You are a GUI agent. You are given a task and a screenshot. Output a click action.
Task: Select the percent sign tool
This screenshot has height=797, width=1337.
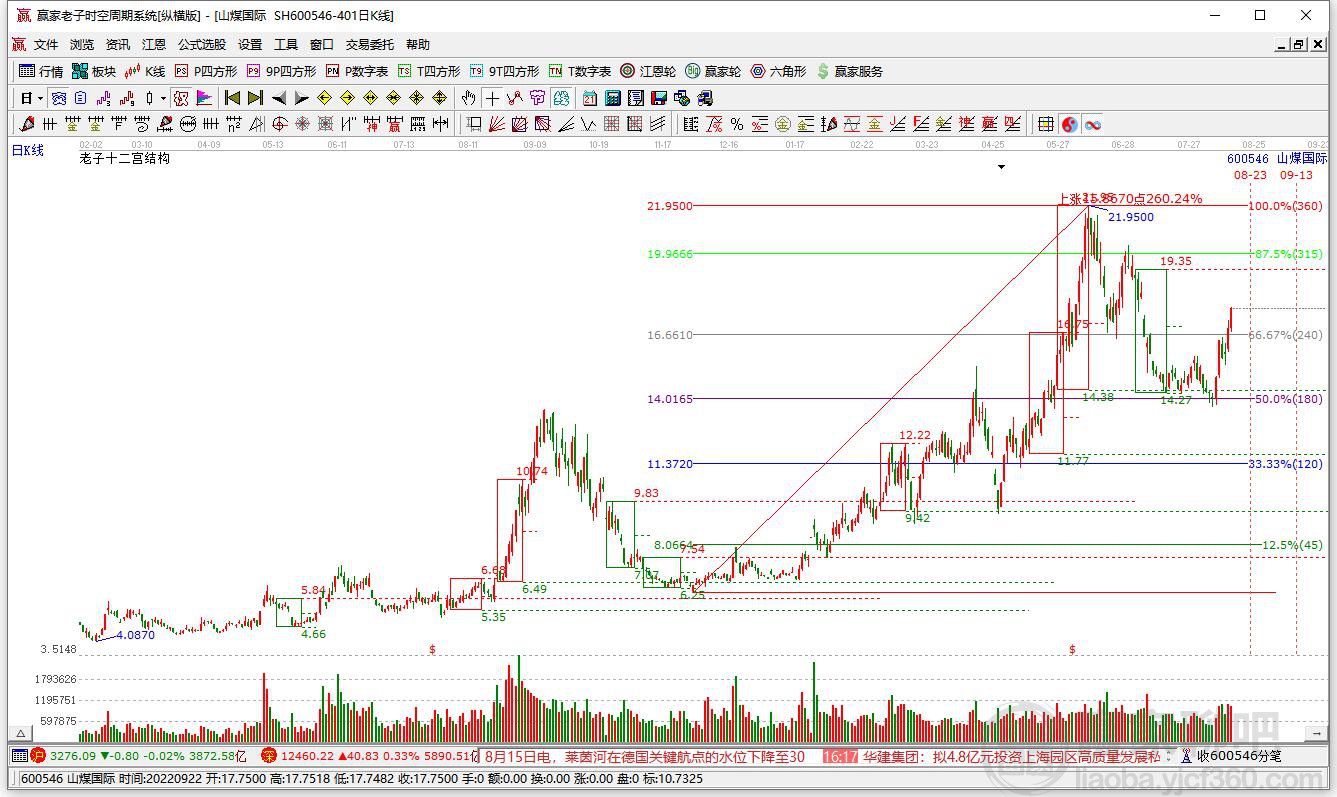point(737,124)
